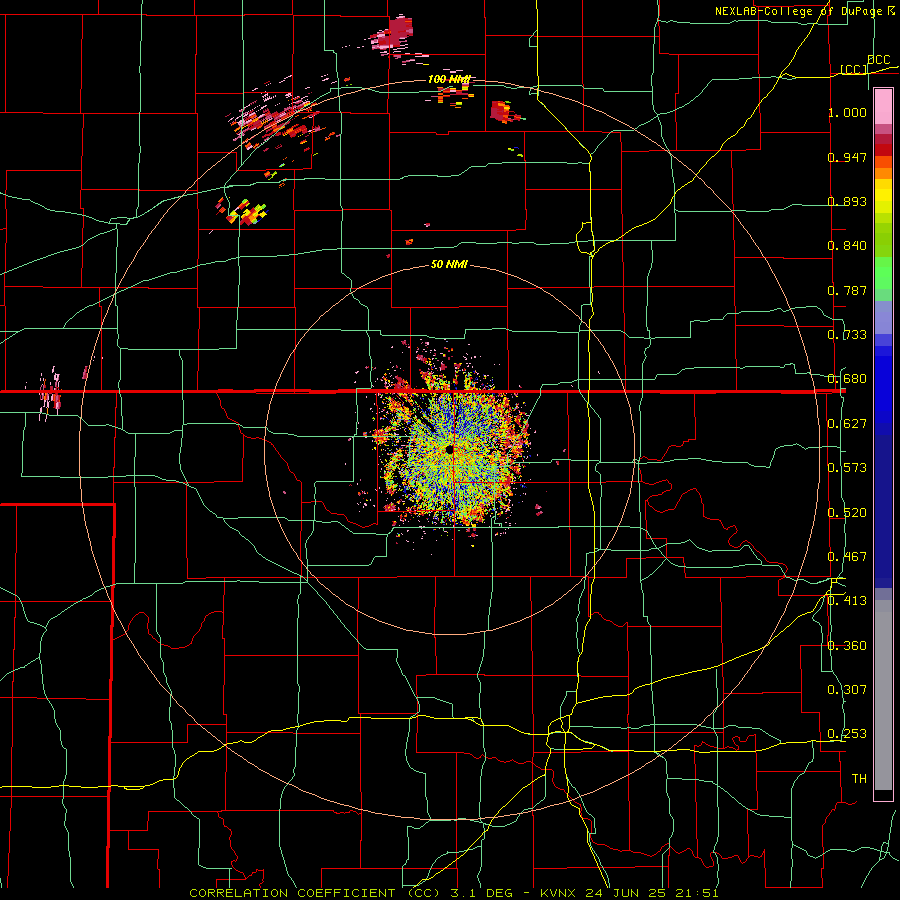Click the black radar site dot
Image resolution: width=900 pixels, height=900 pixels.
[449, 449]
